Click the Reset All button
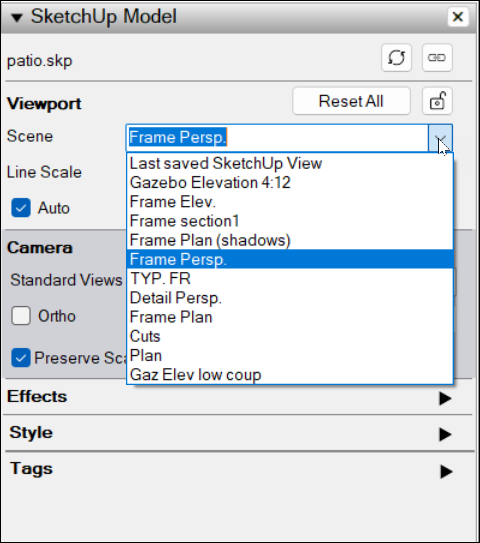Viewport: 480px width, 543px height. pyautogui.click(x=351, y=101)
